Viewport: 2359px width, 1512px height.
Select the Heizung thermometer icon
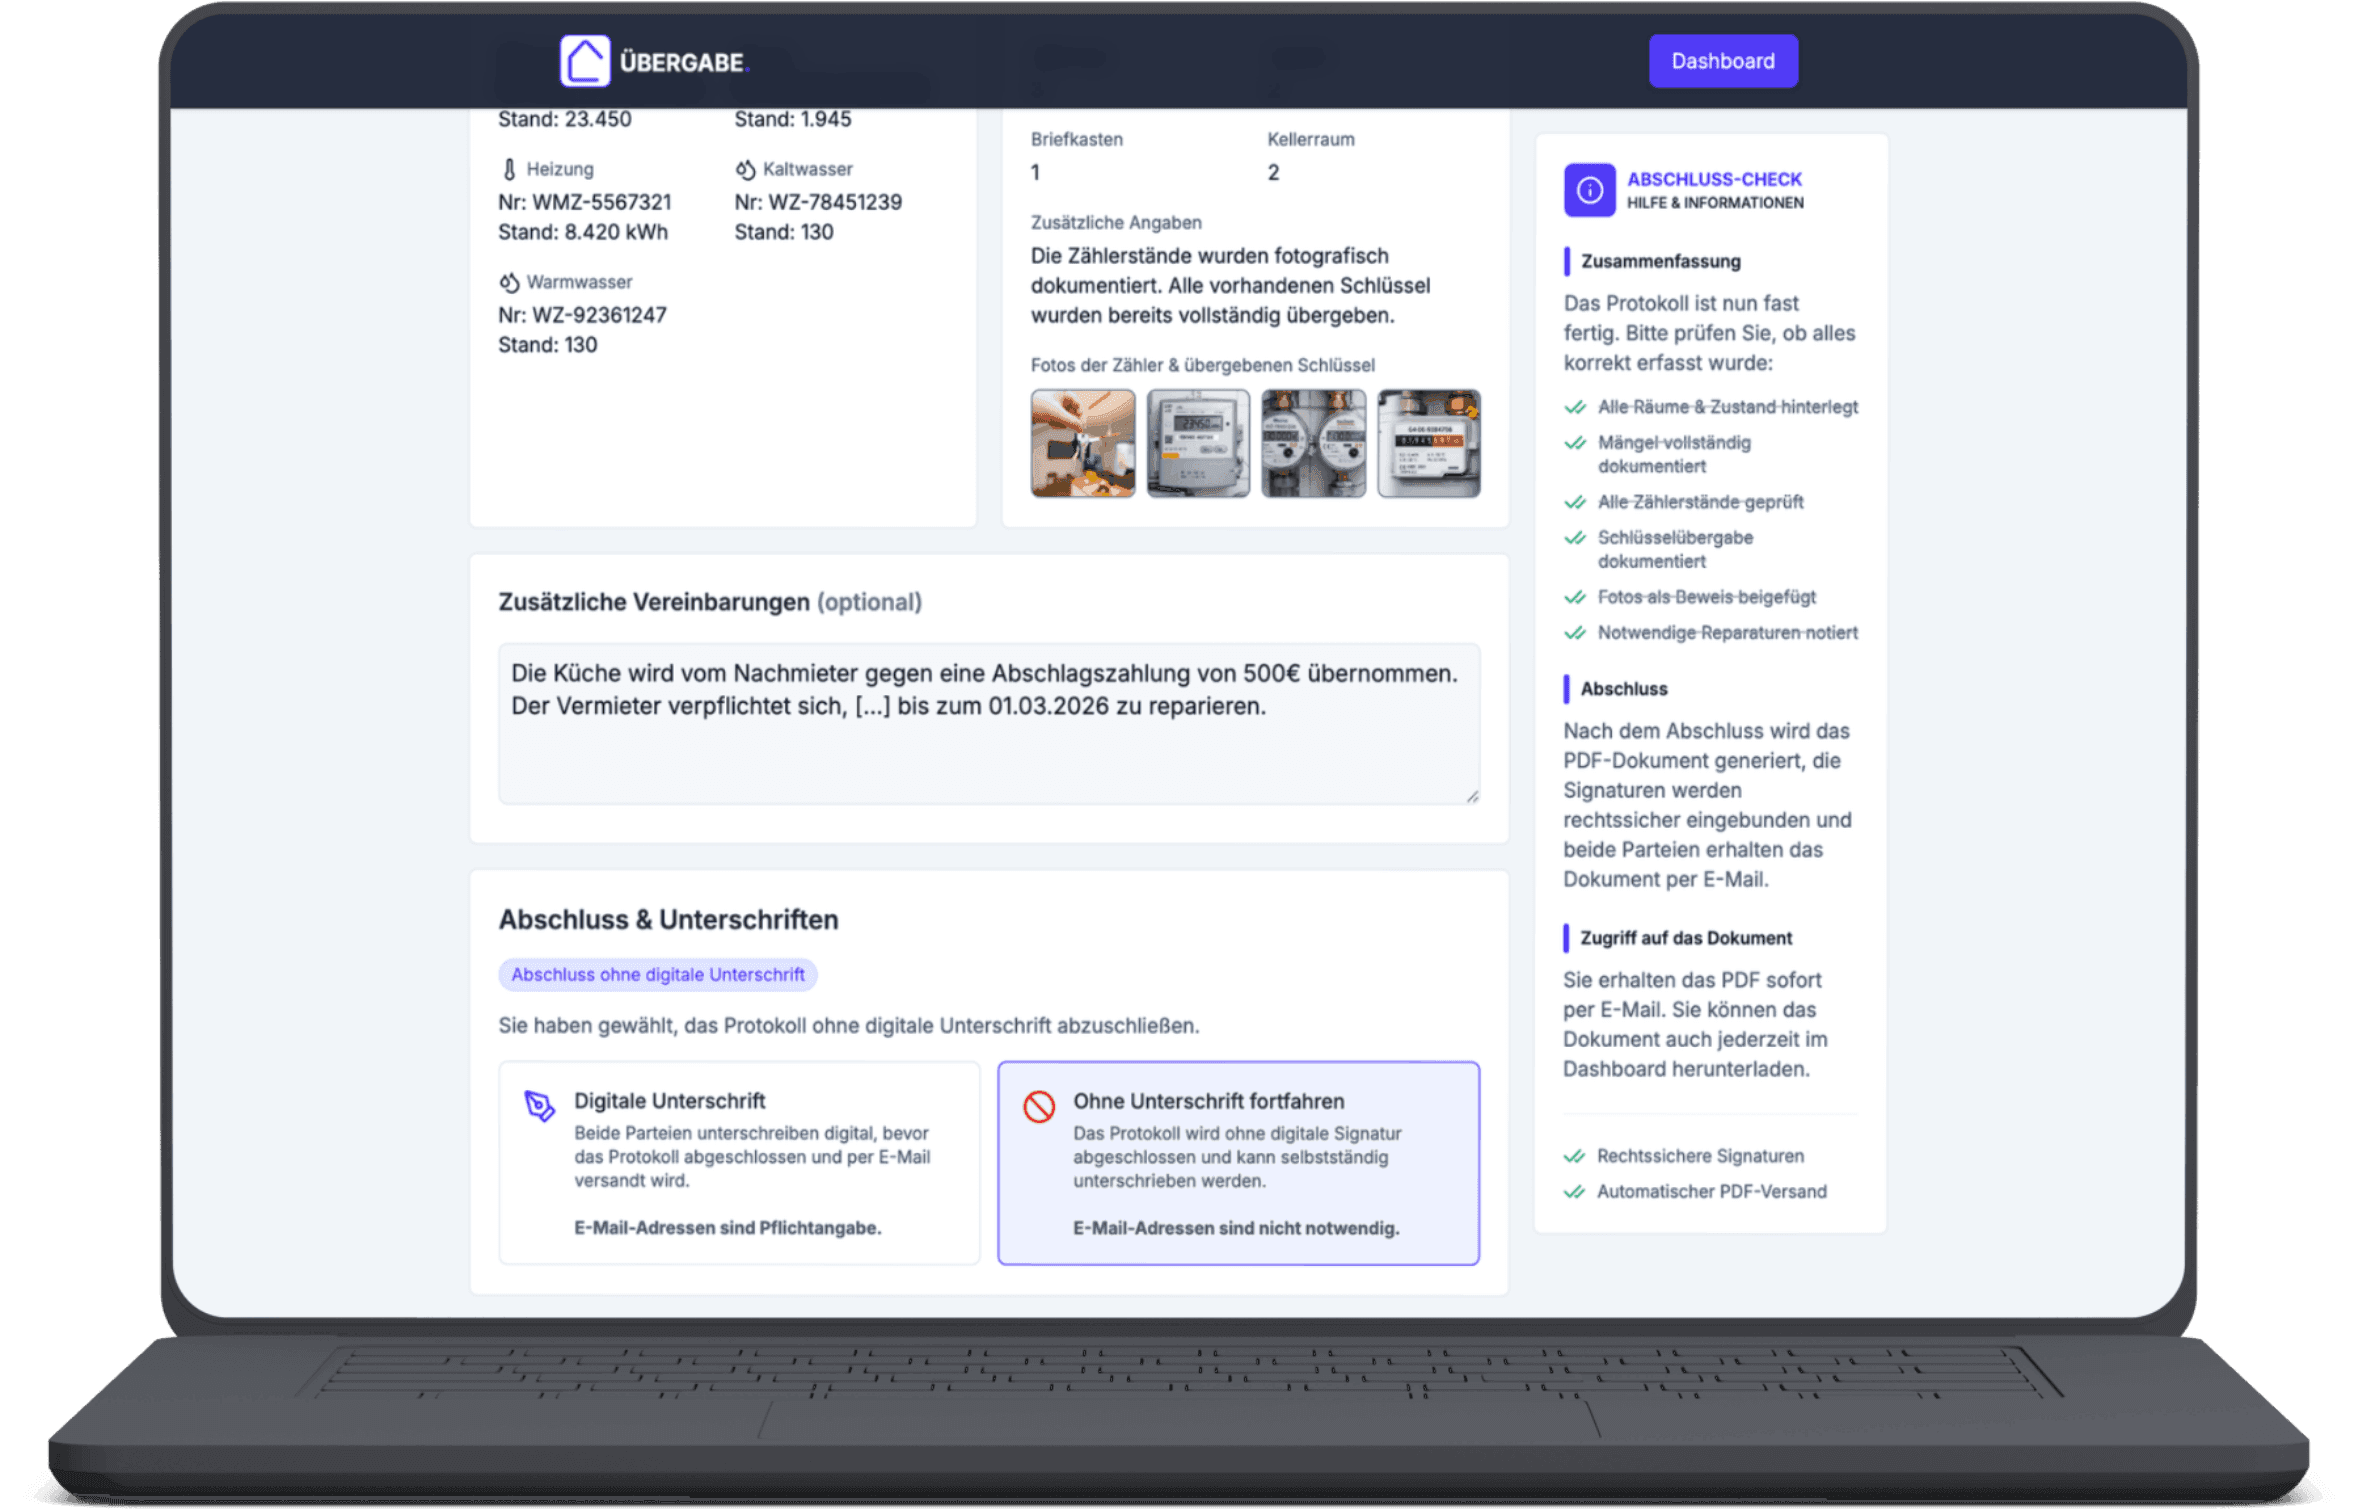[510, 168]
